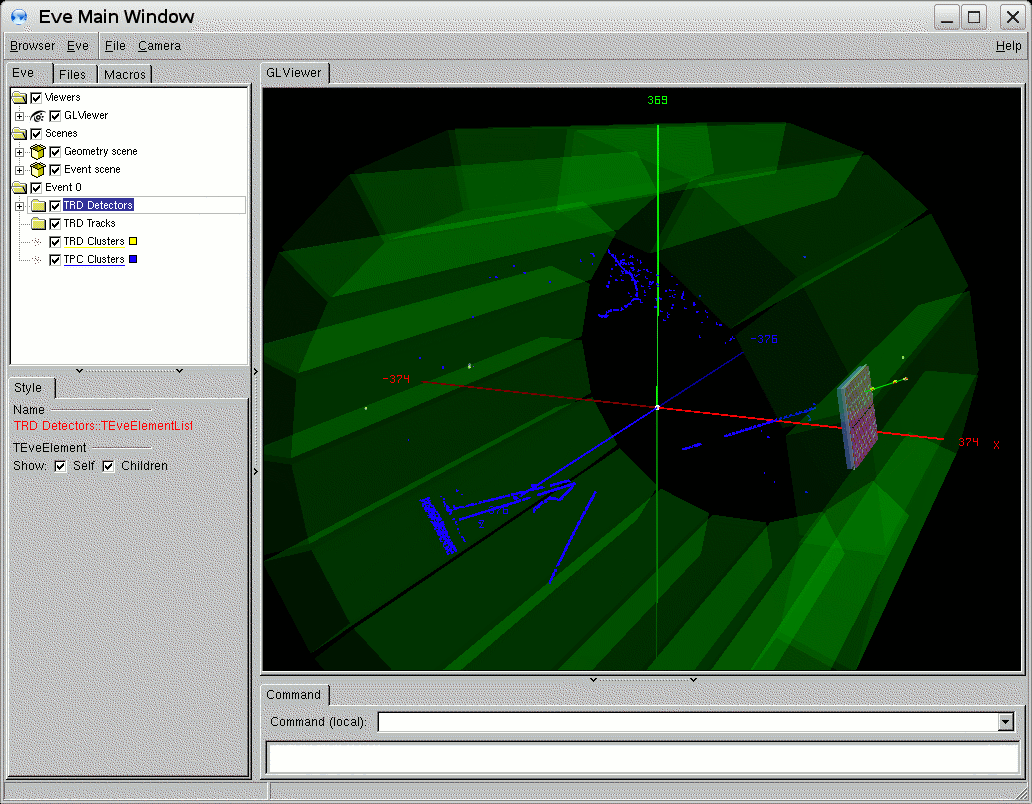Image resolution: width=1032 pixels, height=804 pixels.
Task: Click the Event scene box icon
Action: pyautogui.click(x=38, y=170)
